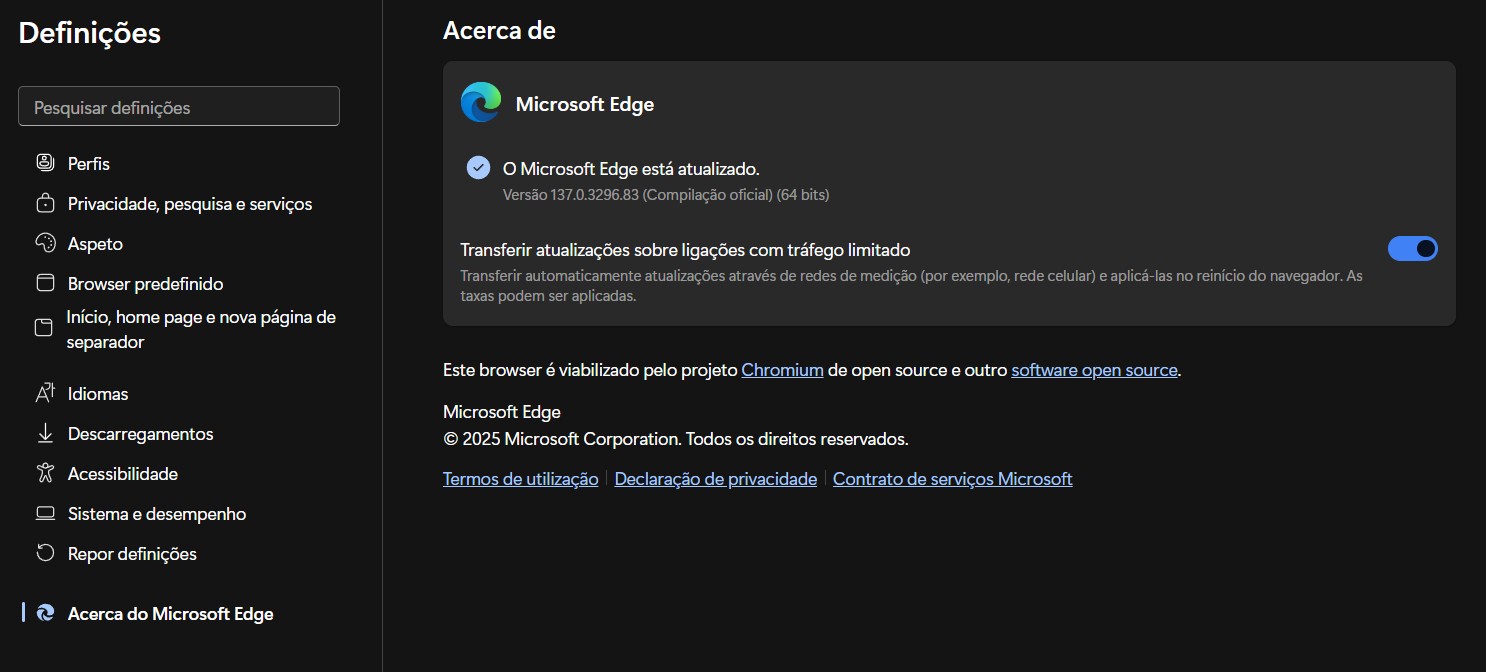Click the Idiomas language icon

point(45,393)
